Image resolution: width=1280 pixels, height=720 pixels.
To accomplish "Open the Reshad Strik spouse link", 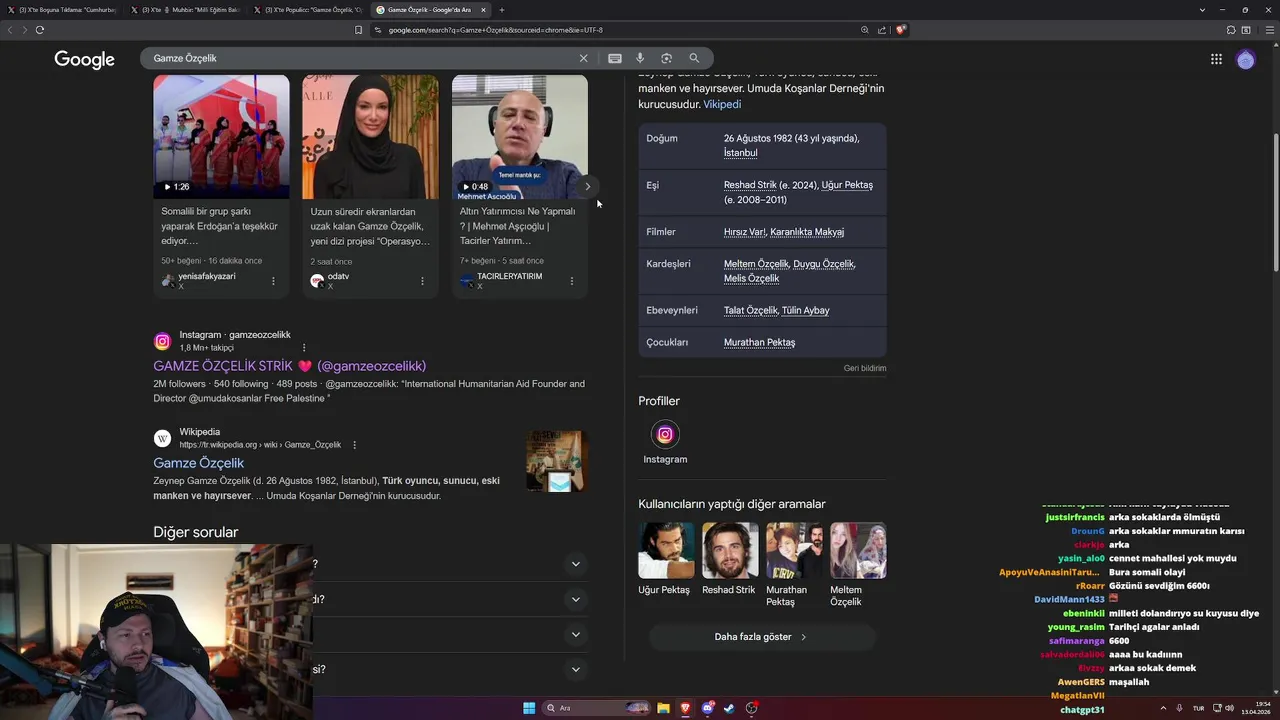I will tap(750, 185).
